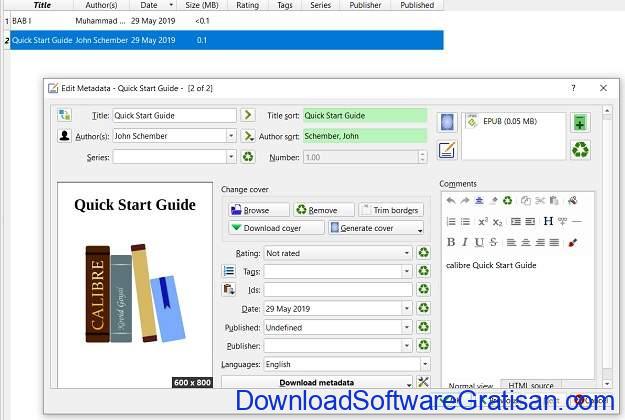Image resolution: width=625 pixels, height=420 pixels.
Task: Open the Languages dropdown
Action: pyautogui.click(x=425, y=364)
